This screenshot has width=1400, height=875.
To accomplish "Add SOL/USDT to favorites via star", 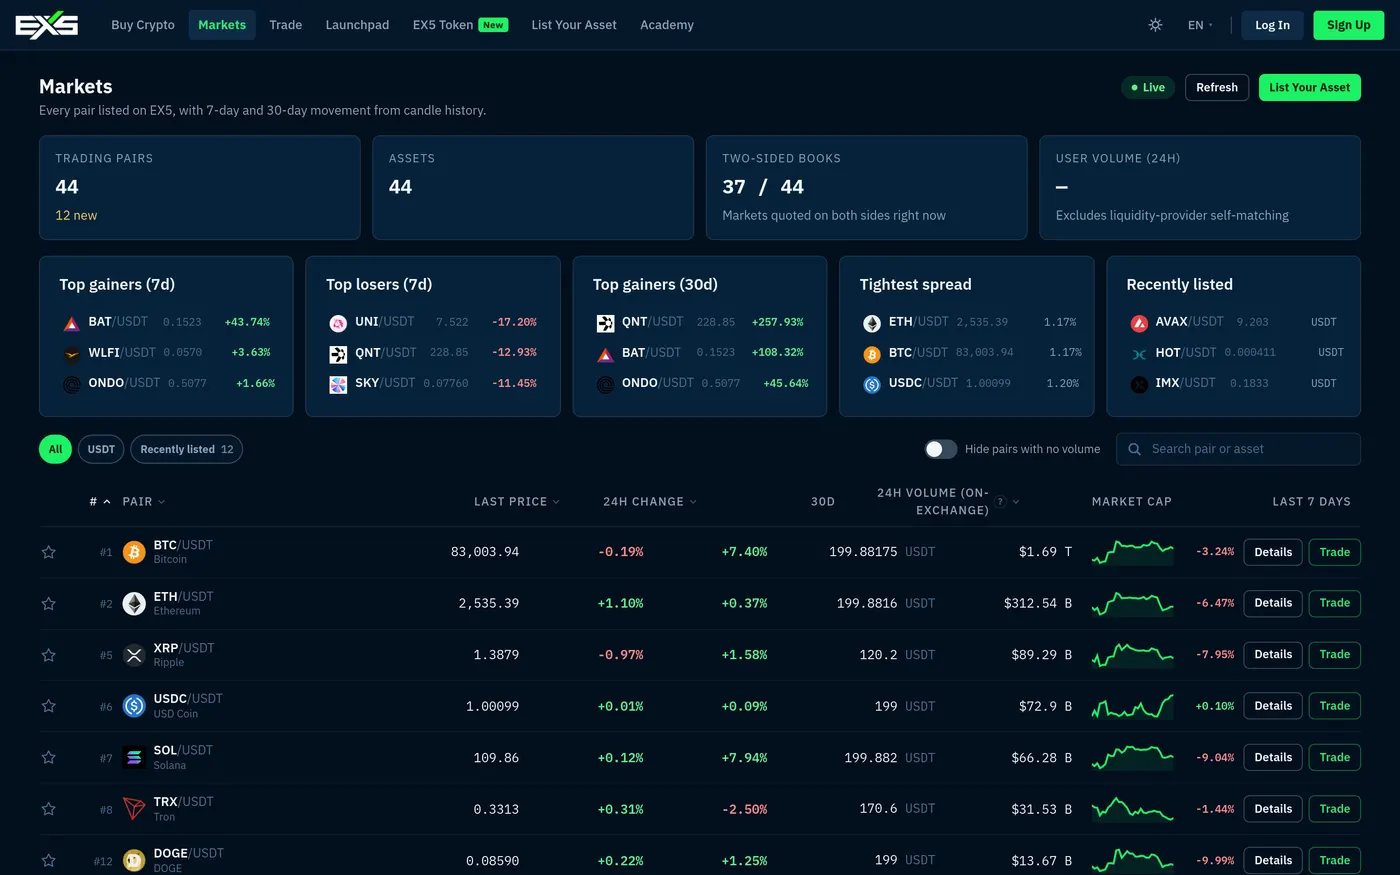I will [48, 758].
